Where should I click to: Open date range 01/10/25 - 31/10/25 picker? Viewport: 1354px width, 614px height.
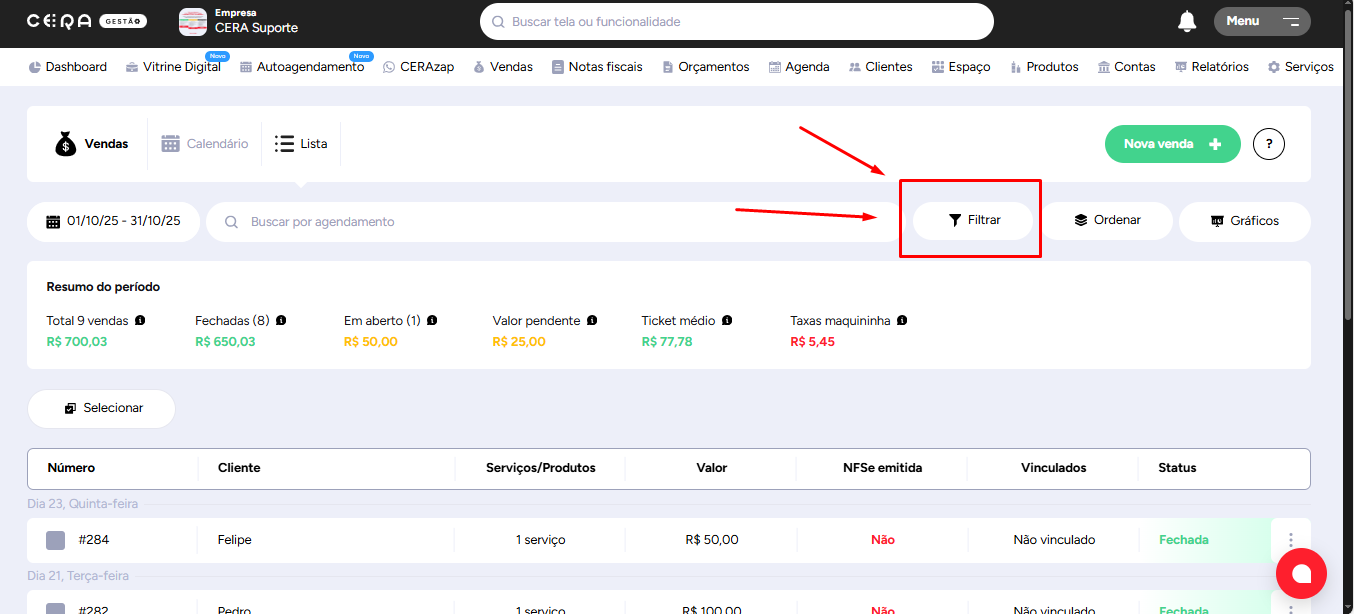(113, 221)
